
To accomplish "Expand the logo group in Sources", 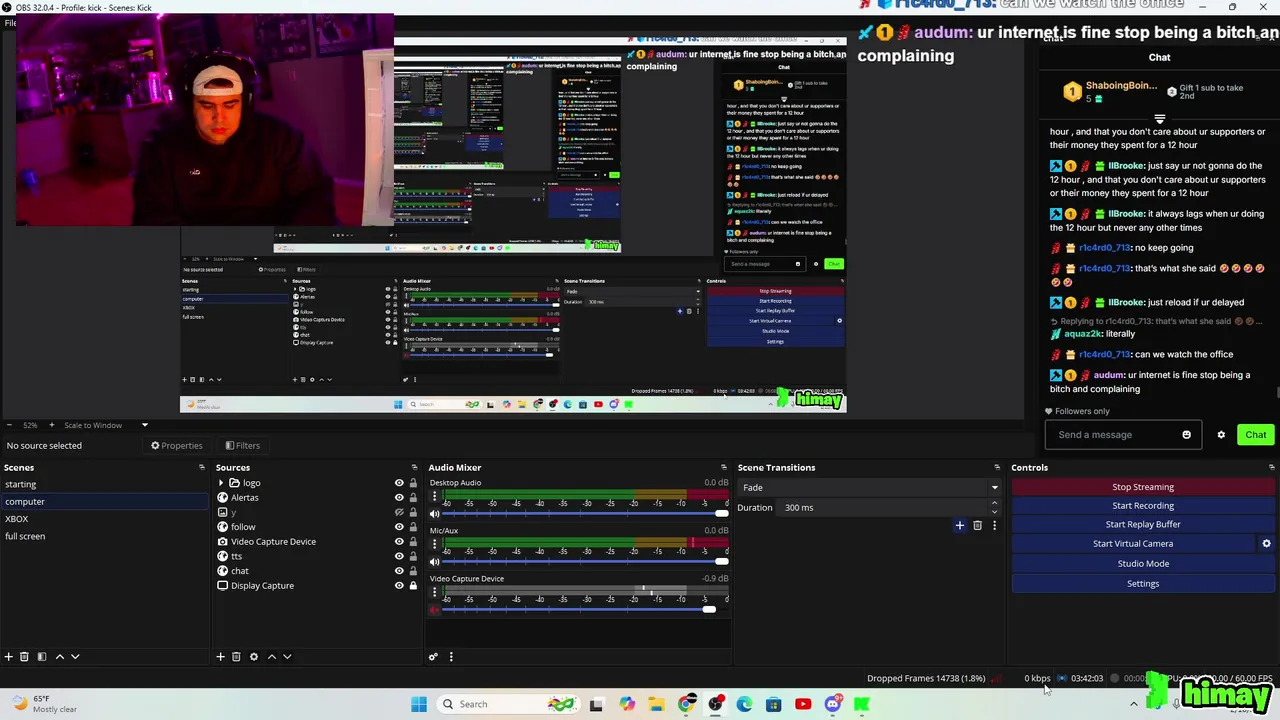I will pyautogui.click(x=221, y=483).
